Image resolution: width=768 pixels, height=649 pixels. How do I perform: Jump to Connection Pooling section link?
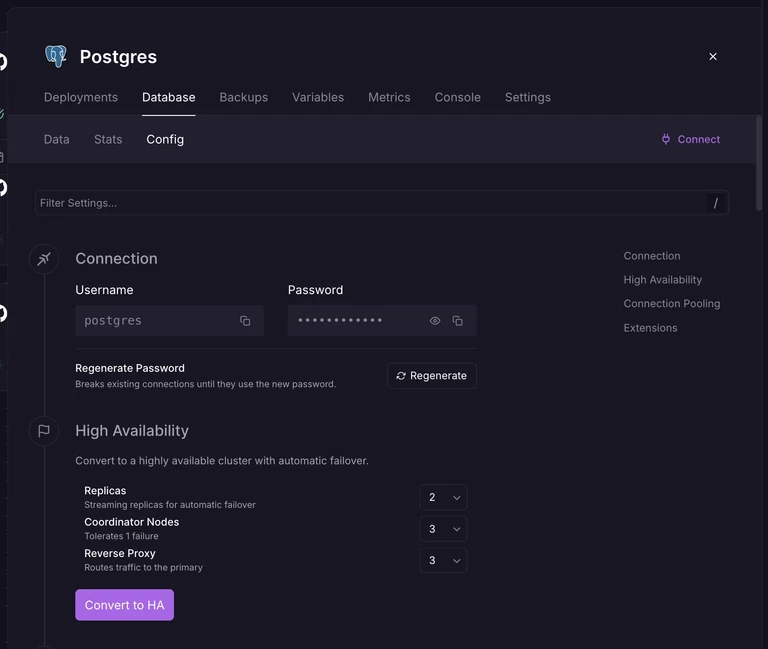click(x=672, y=304)
